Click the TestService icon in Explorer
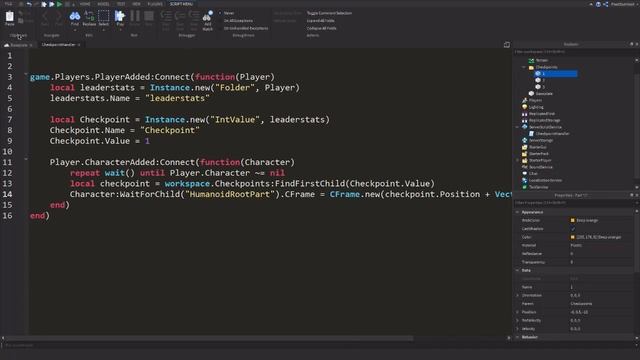Screen dimensions: 640x360 (524, 187)
